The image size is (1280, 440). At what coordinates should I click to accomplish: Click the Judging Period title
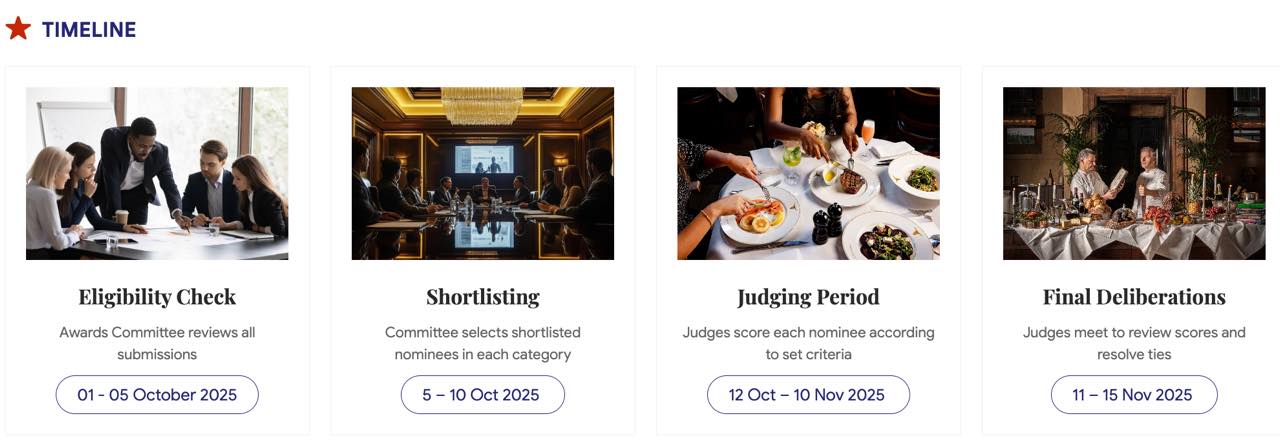[809, 297]
